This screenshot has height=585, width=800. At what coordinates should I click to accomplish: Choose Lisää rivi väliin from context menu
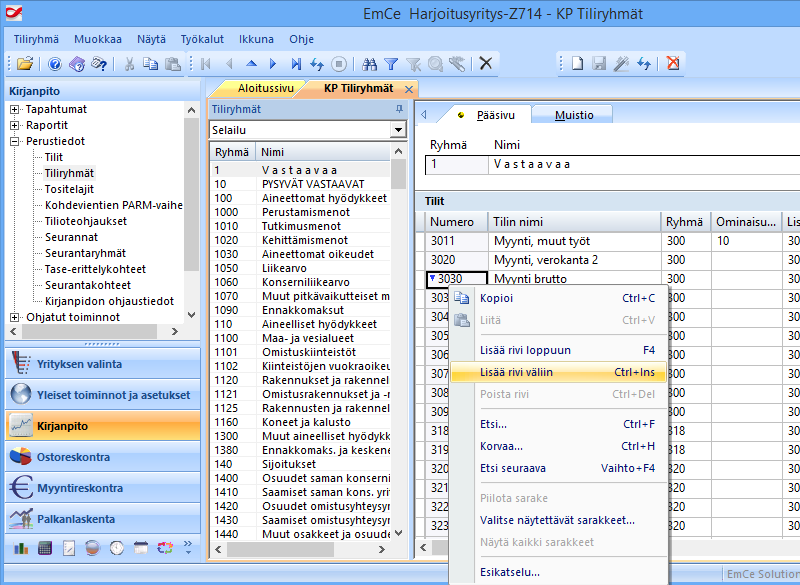pos(559,372)
